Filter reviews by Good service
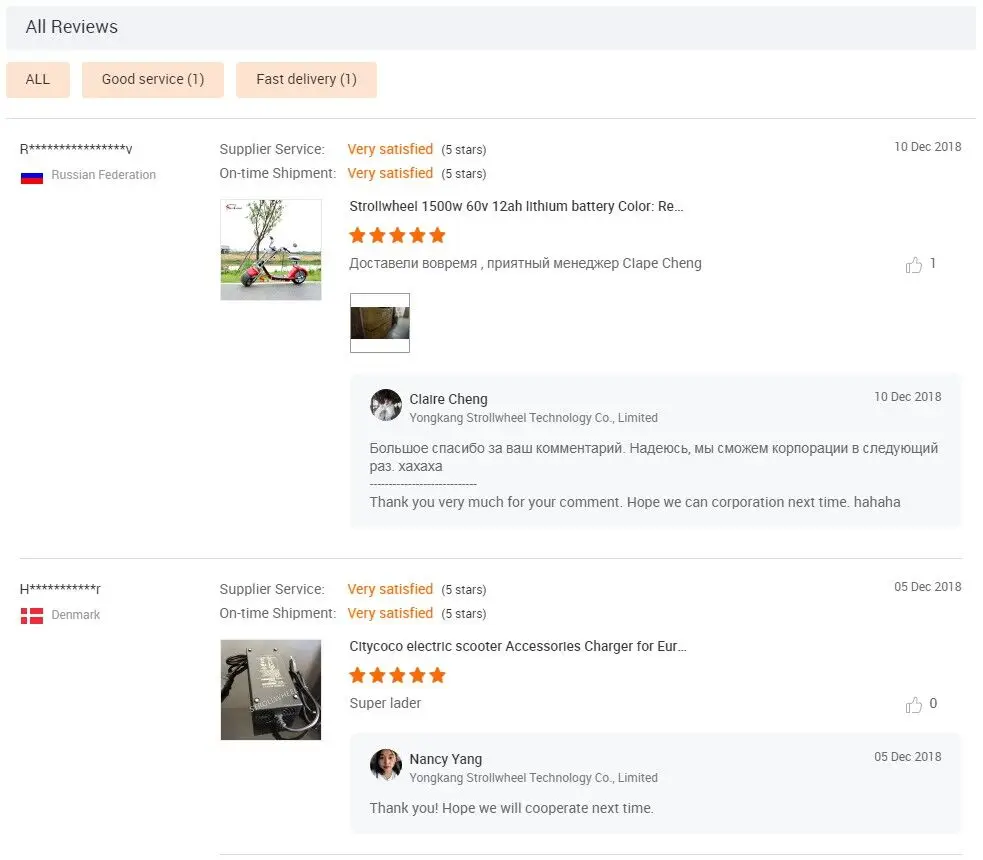The width and height of the screenshot is (983, 860). pyautogui.click(x=153, y=80)
